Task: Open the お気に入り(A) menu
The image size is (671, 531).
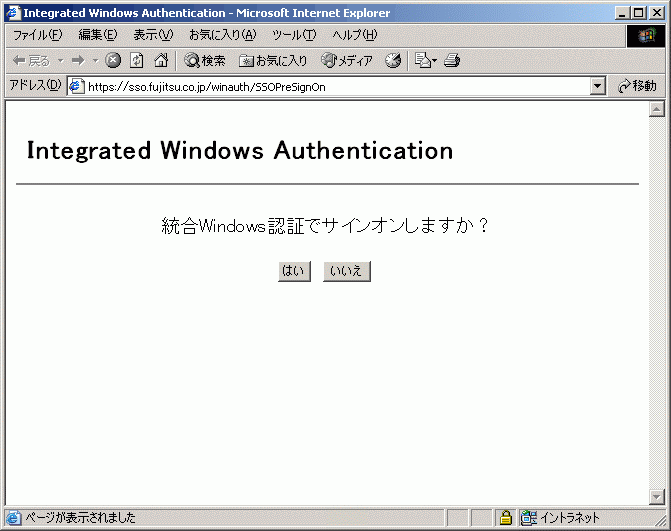Action: pos(223,35)
